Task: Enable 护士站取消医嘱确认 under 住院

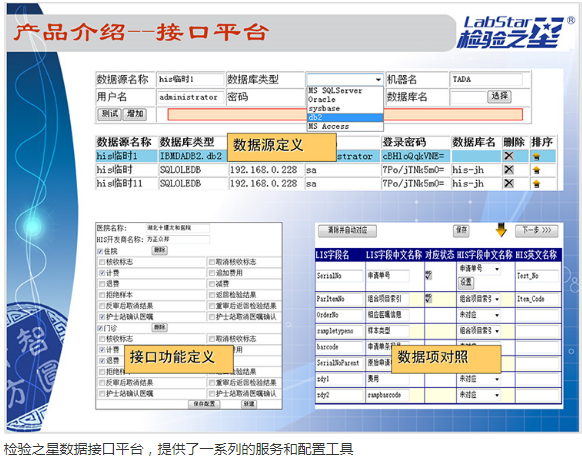Action: (x=212, y=317)
